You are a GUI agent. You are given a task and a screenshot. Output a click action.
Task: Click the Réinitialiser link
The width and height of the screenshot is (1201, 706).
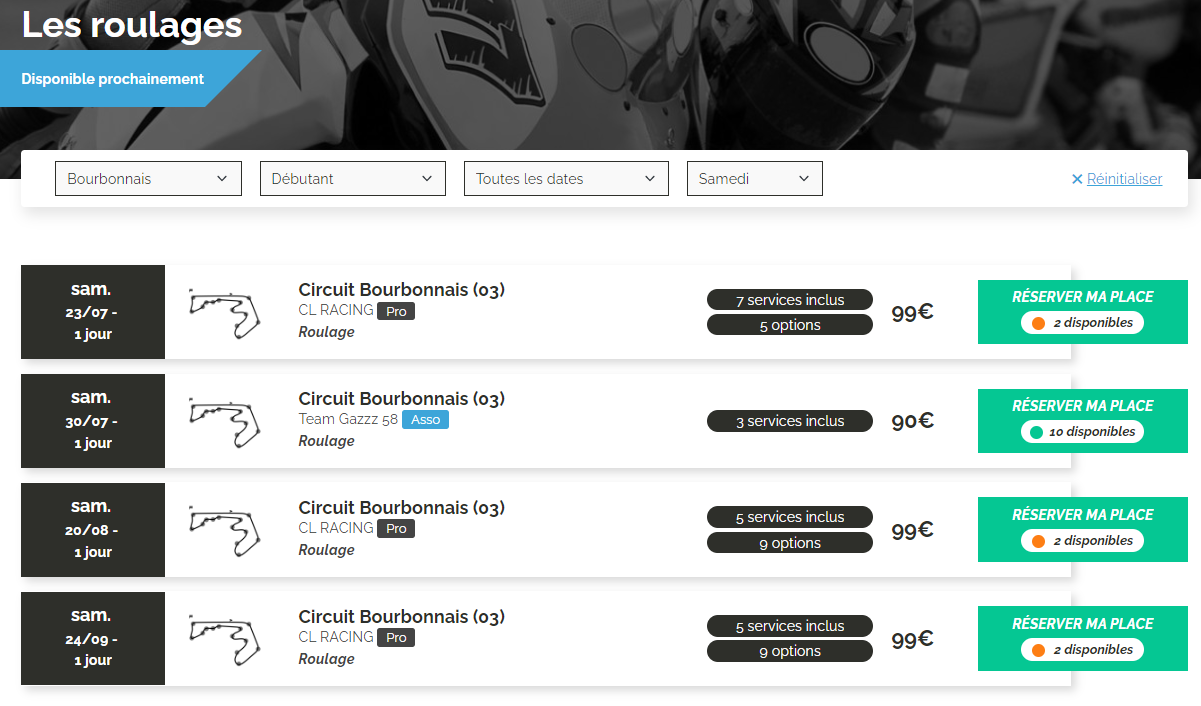[x=1124, y=179]
